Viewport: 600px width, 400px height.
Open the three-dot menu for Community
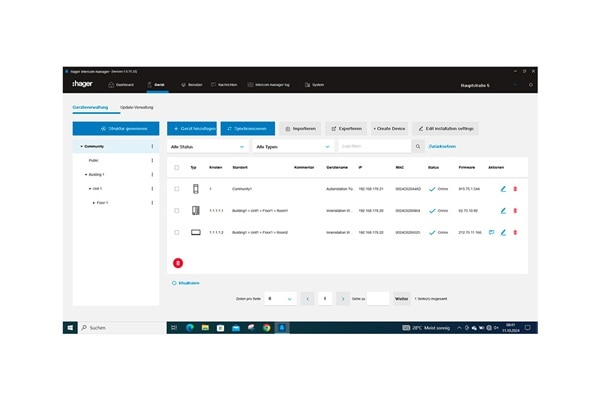[152, 146]
